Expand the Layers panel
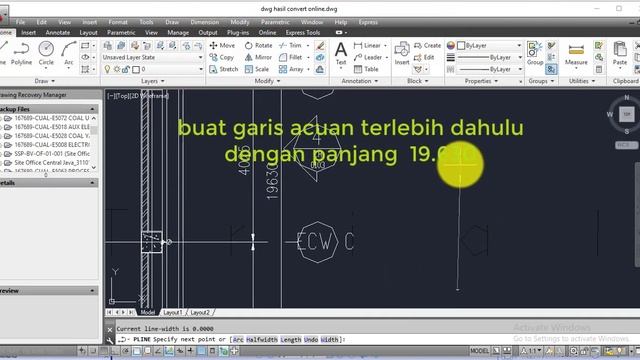640x360 pixels. pyautogui.click(x=153, y=81)
